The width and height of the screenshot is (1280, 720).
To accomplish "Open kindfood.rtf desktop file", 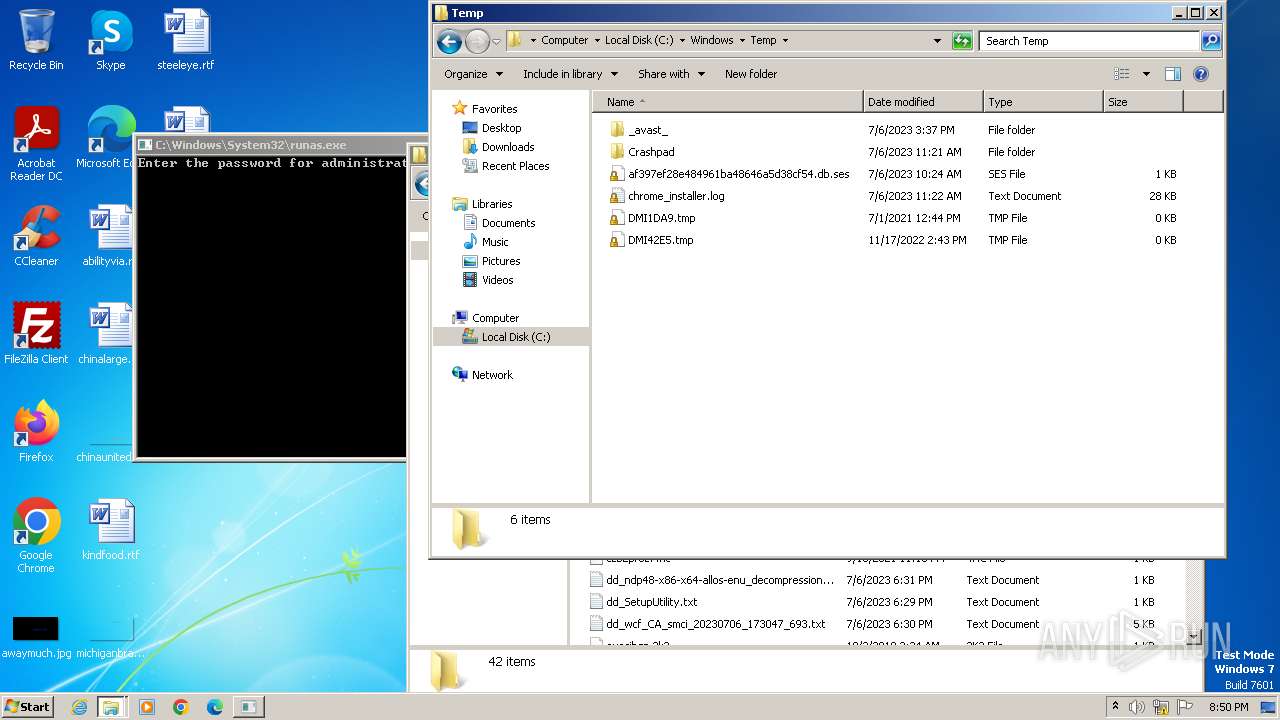I will tap(110, 531).
